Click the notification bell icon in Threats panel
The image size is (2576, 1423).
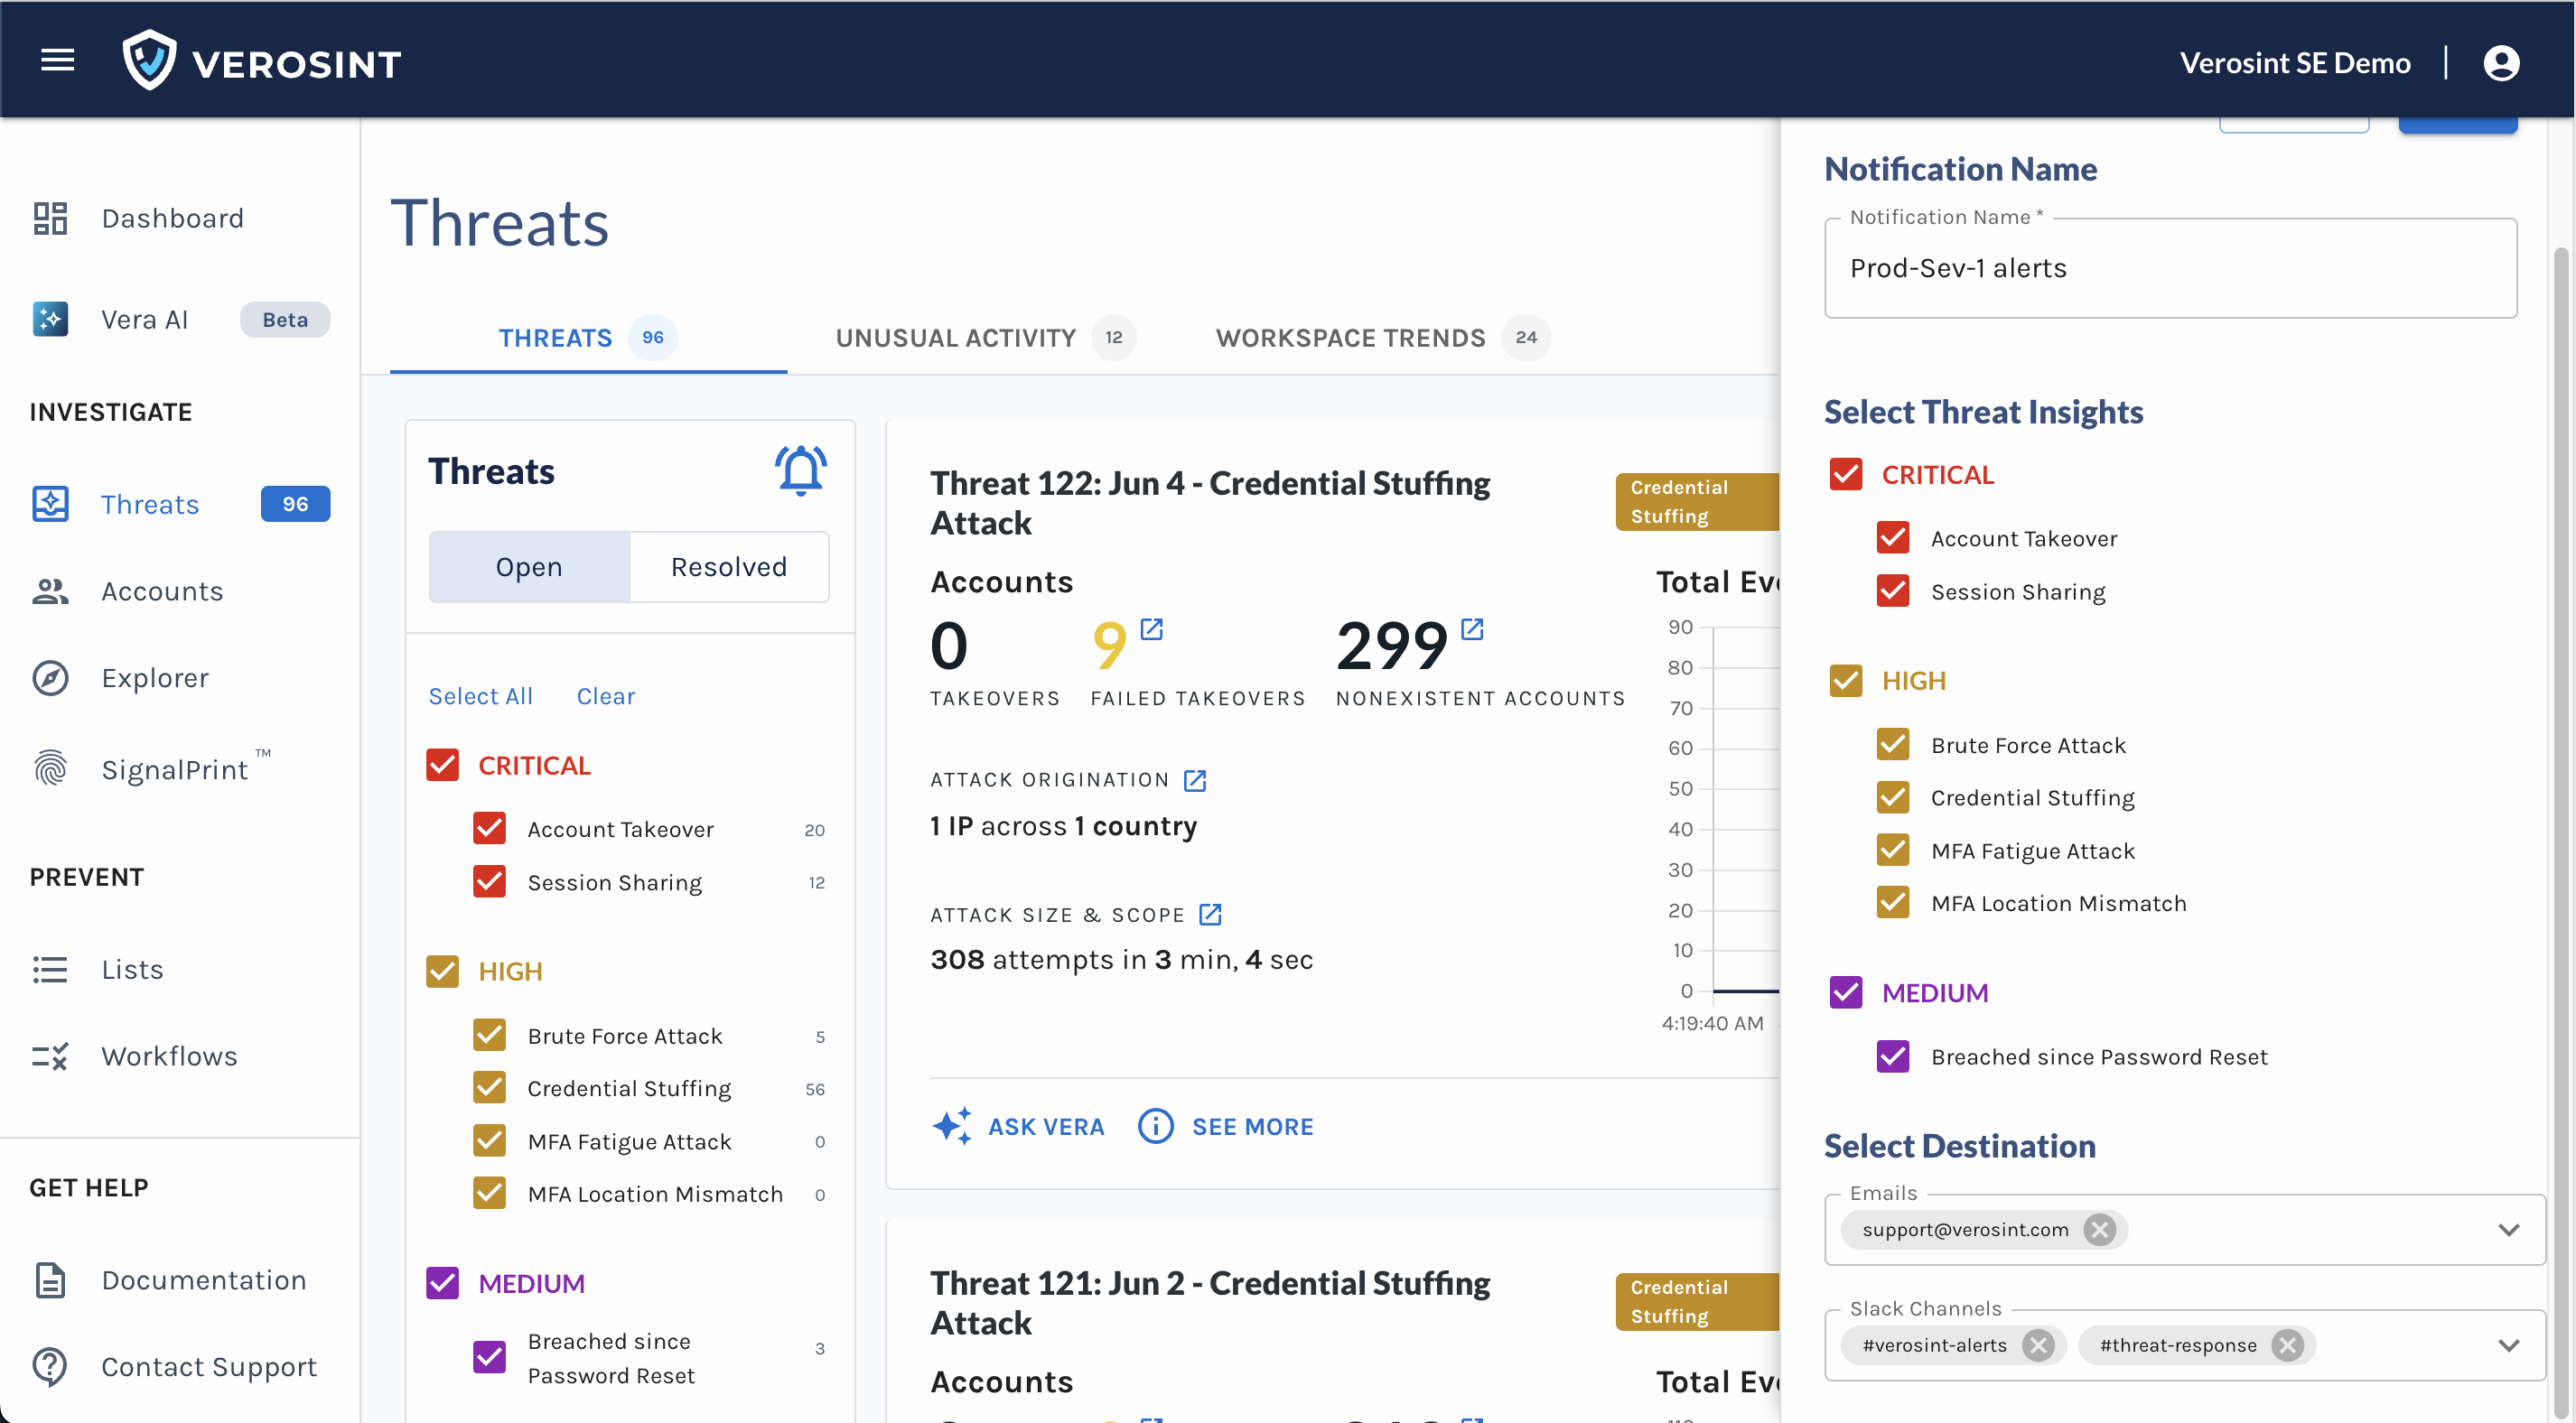pyautogui.click(x=800, y=471)
